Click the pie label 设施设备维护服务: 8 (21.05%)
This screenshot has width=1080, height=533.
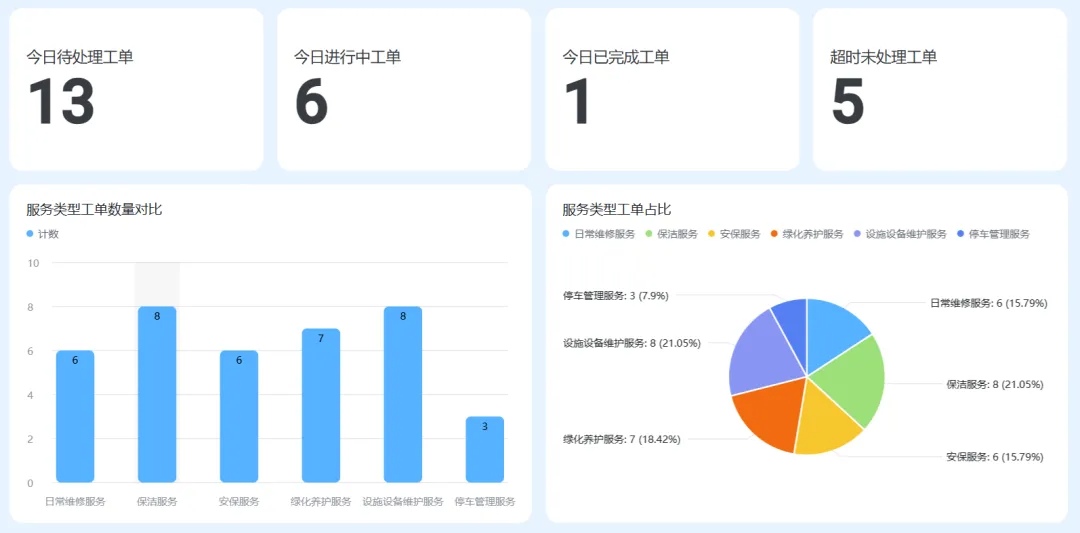point(632,344)
